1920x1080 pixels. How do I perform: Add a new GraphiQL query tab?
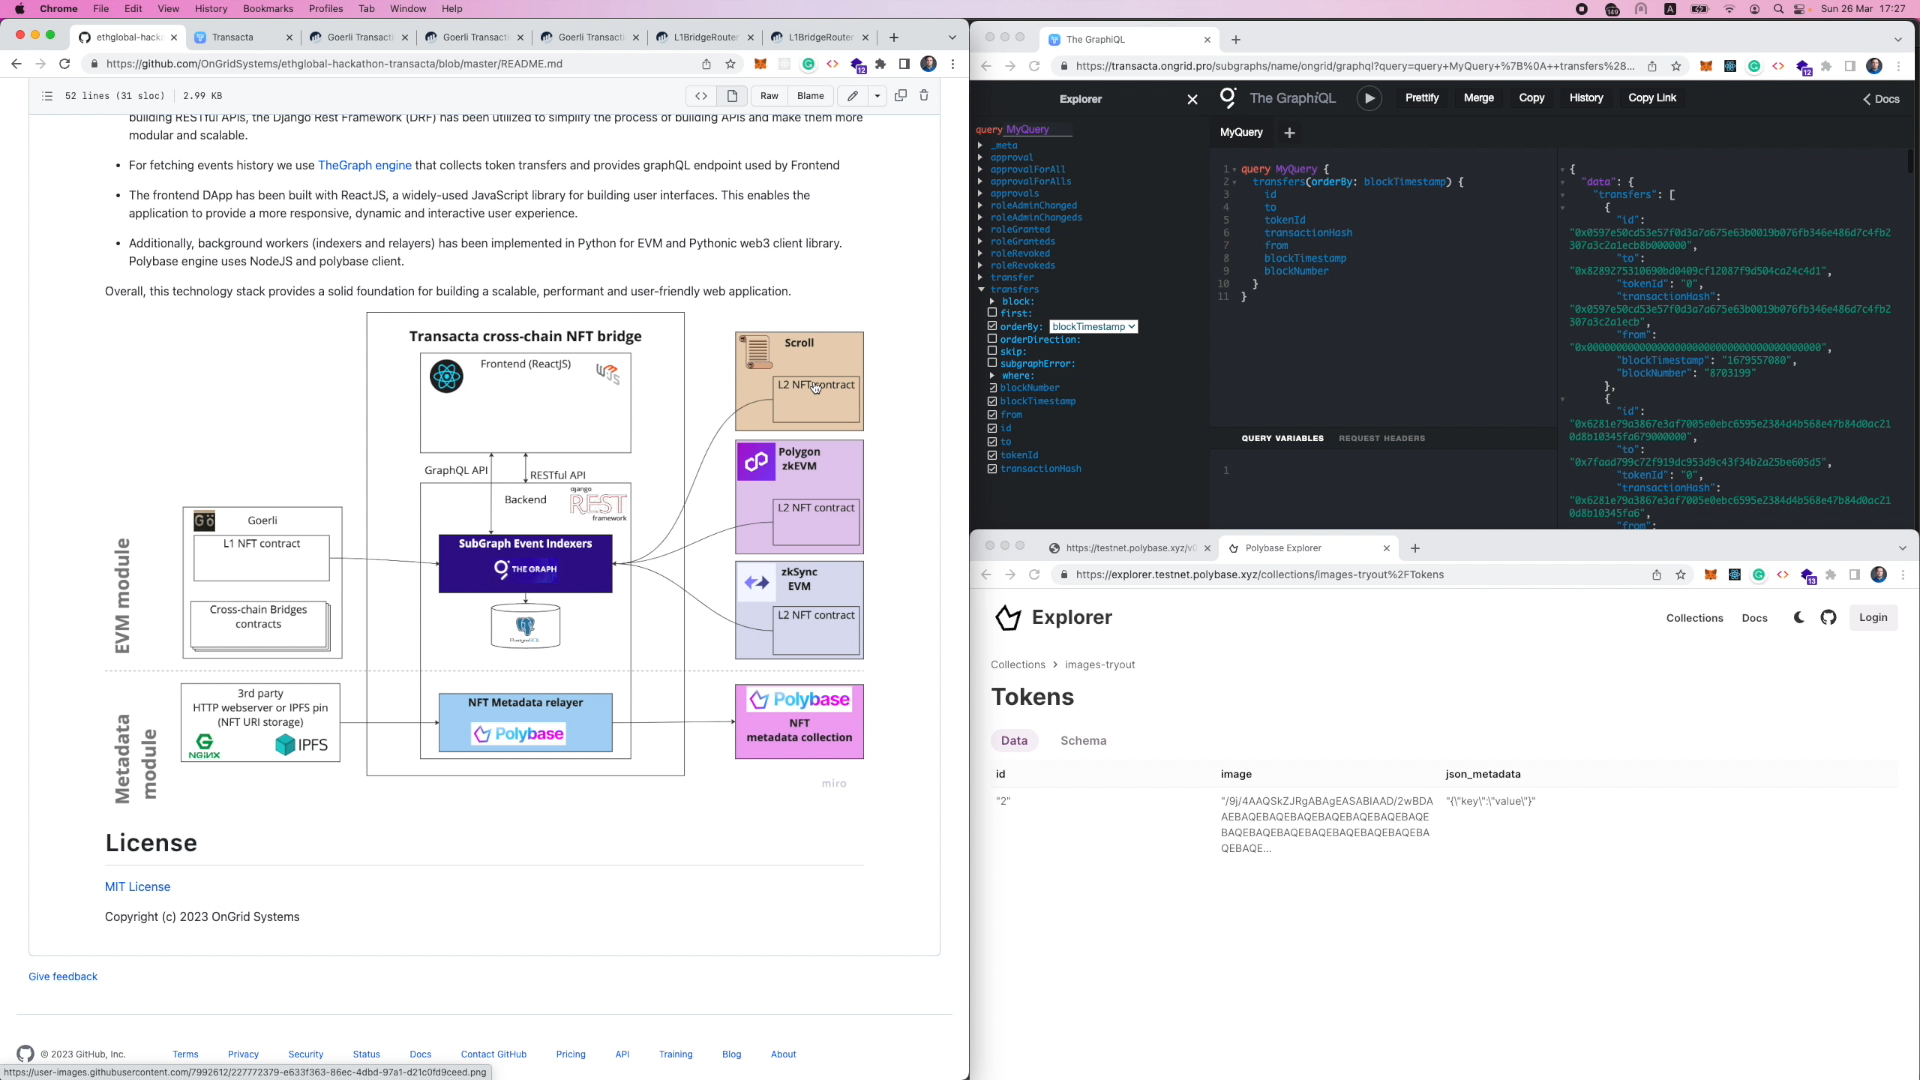[x=1289, y=132]
